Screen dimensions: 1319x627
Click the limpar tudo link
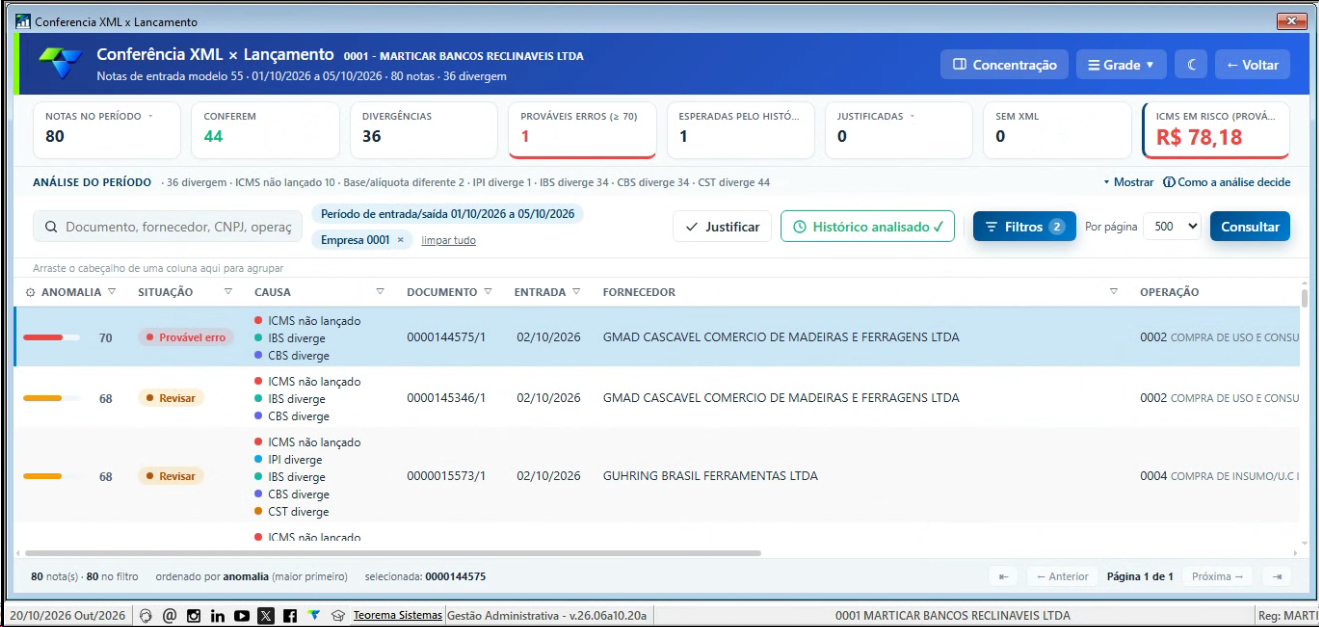448,240
